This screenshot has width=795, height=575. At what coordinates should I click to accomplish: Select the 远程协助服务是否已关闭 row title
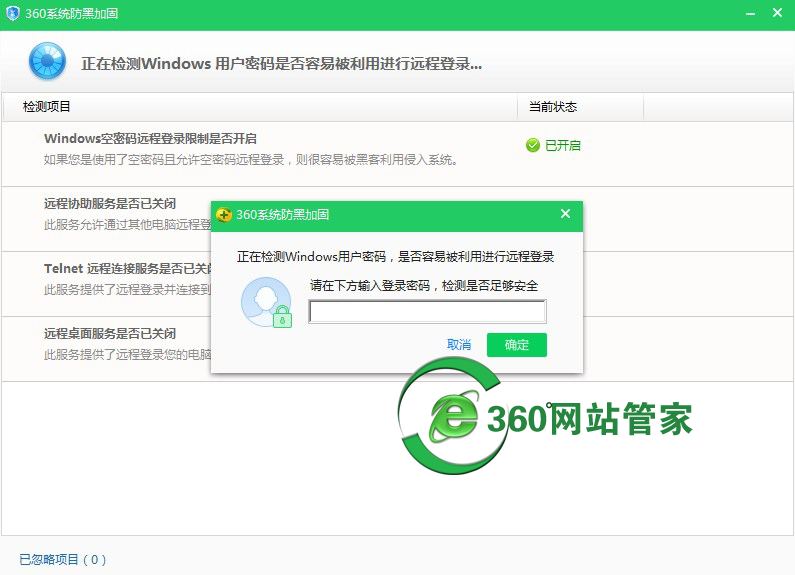pyautogui.click(x=110, y=204)
